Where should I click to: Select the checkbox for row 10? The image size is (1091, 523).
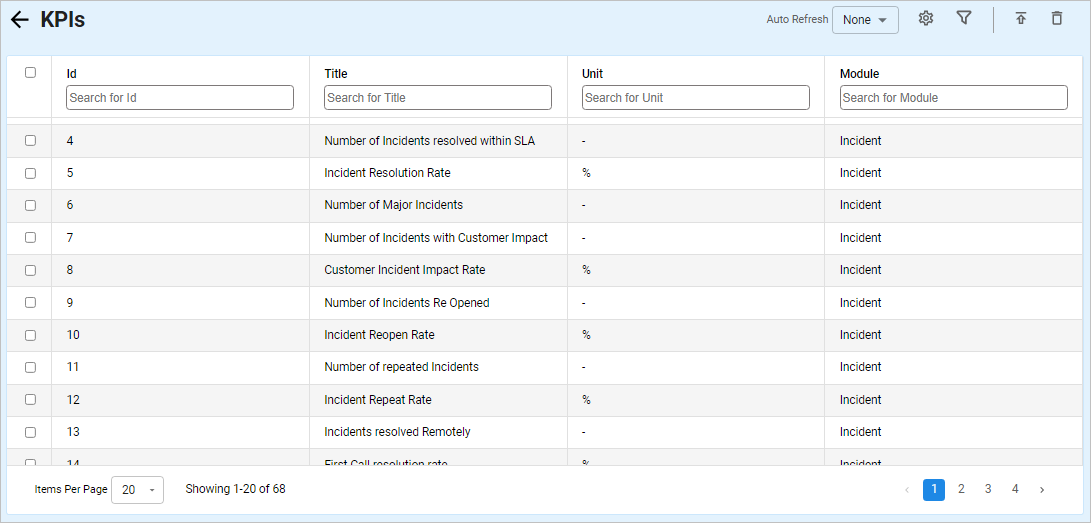pyautogui.click(x=30, y=335)
